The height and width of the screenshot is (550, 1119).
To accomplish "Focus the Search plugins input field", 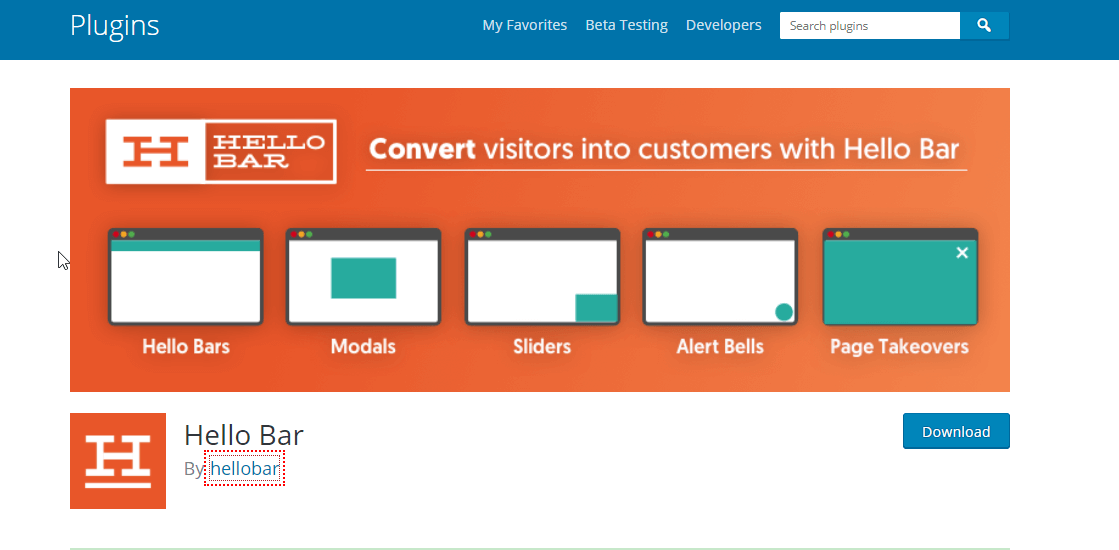I will point(870,26).
